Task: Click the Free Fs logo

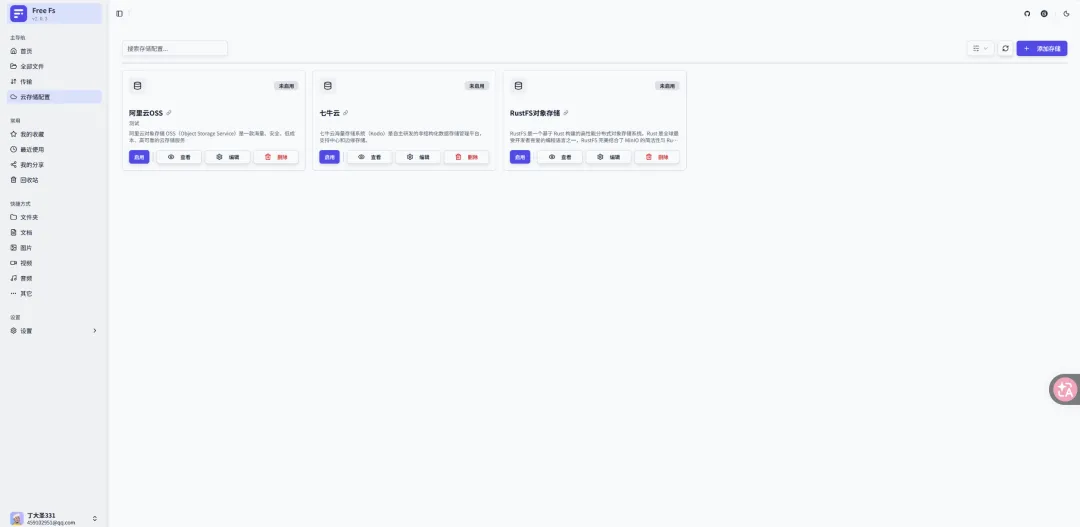Action: pyautogui.click(x=19, y=13)
